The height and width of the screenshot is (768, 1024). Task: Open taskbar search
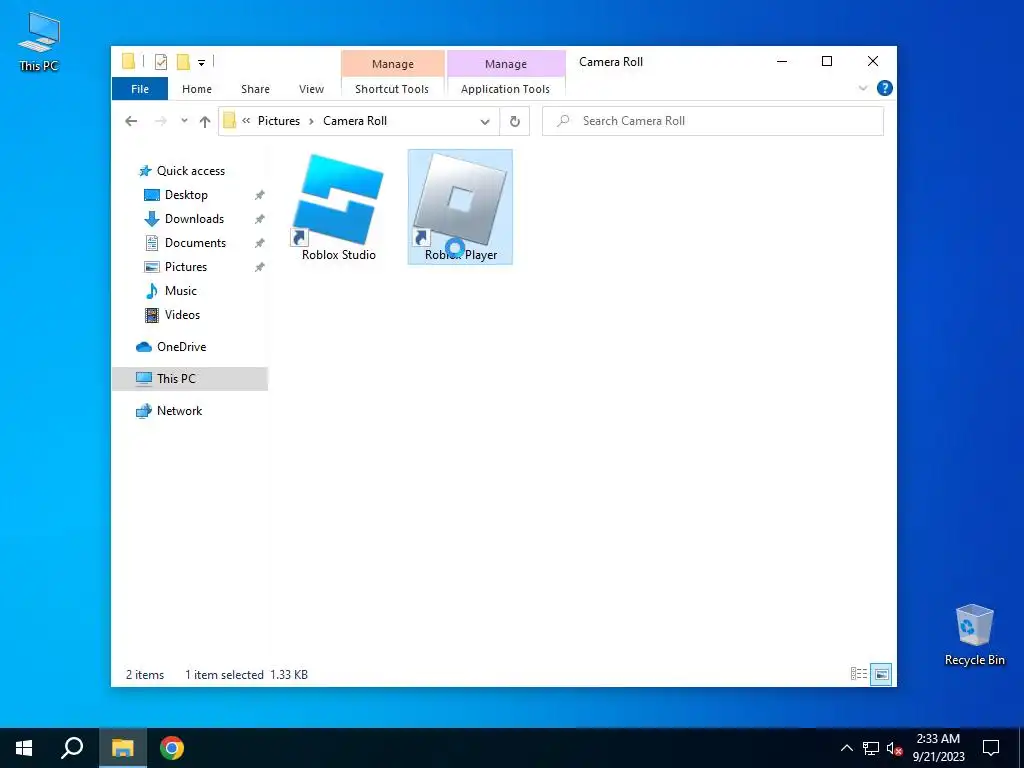point(72,748)
